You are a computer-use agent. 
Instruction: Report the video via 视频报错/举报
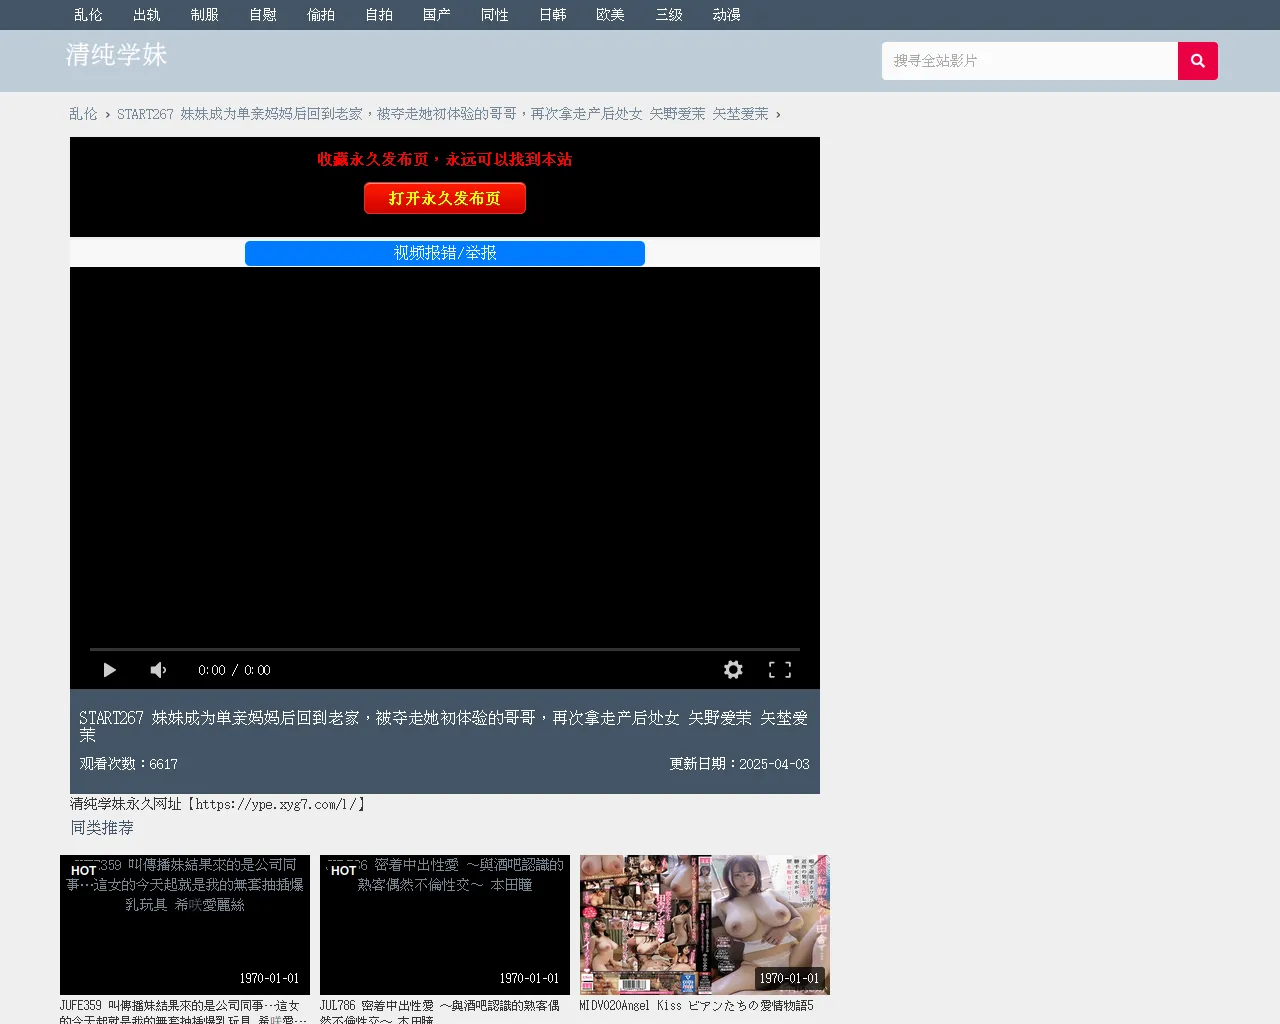pos(445,253)
